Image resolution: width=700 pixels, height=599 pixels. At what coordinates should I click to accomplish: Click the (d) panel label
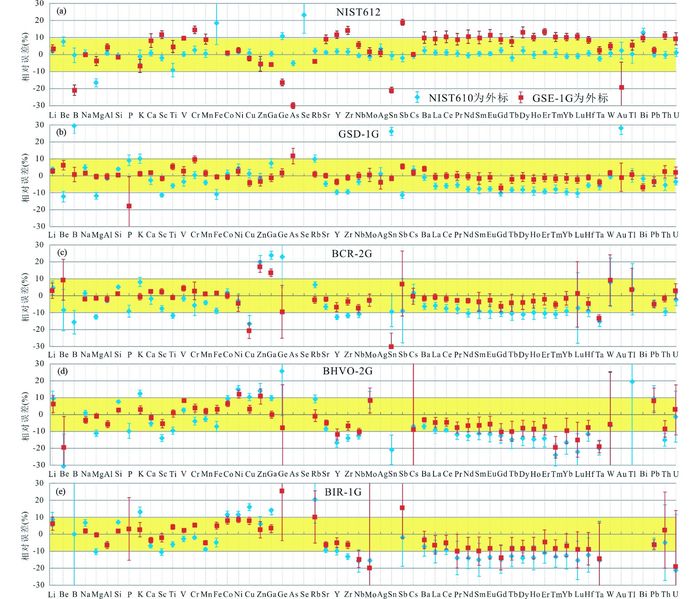click(63, 372)
